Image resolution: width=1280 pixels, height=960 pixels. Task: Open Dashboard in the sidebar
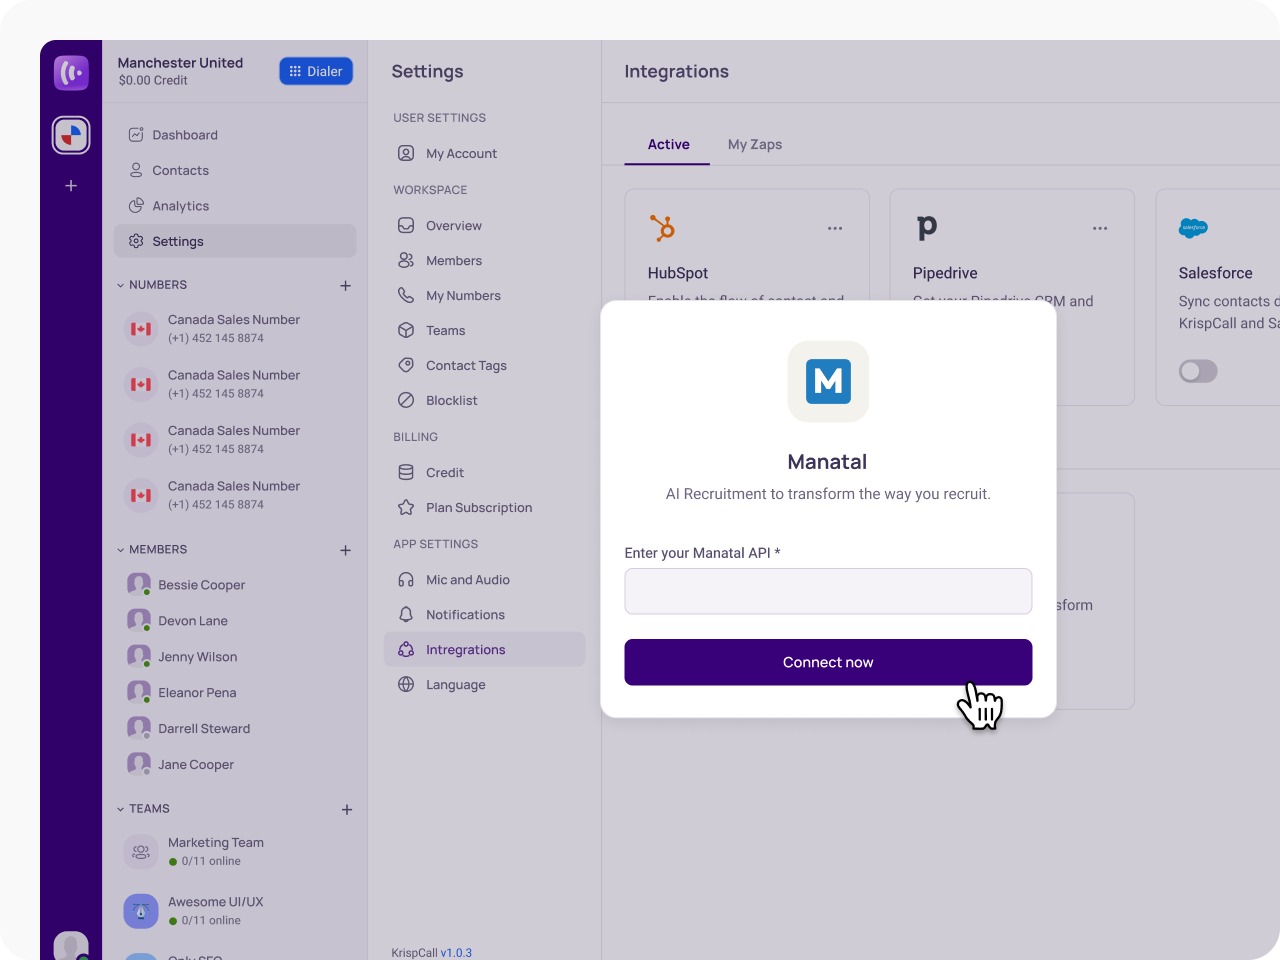235,135
